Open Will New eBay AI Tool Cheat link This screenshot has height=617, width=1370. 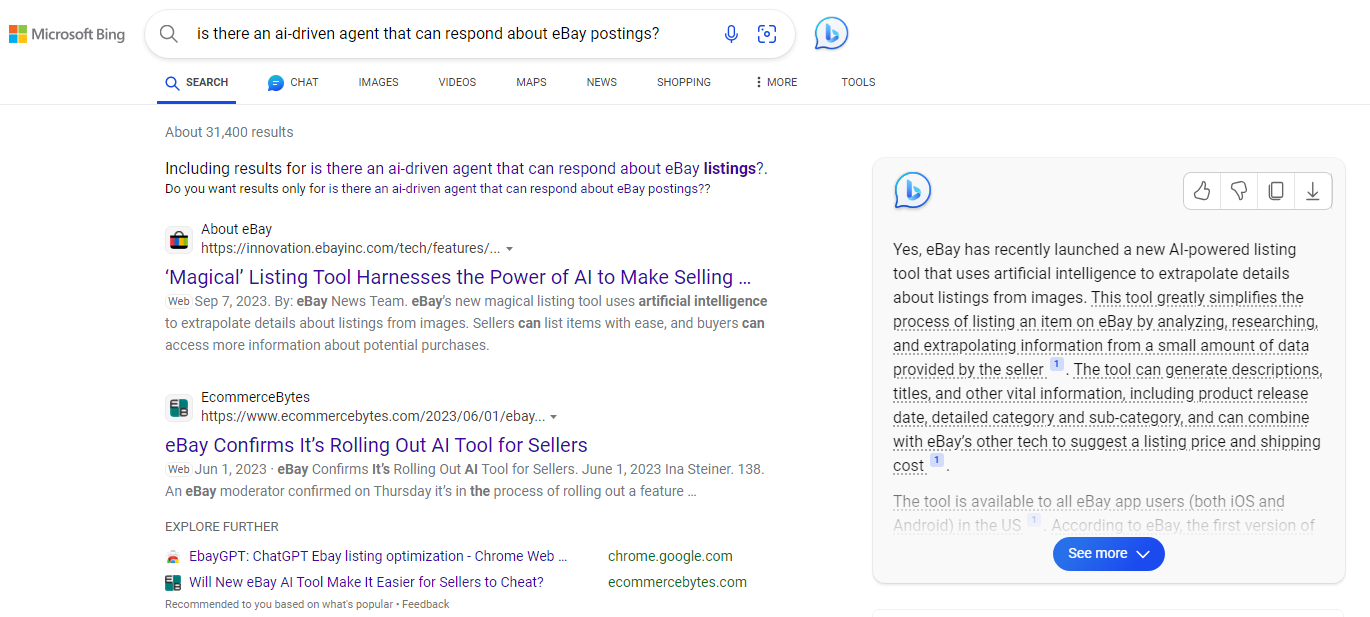pos(366,582)
